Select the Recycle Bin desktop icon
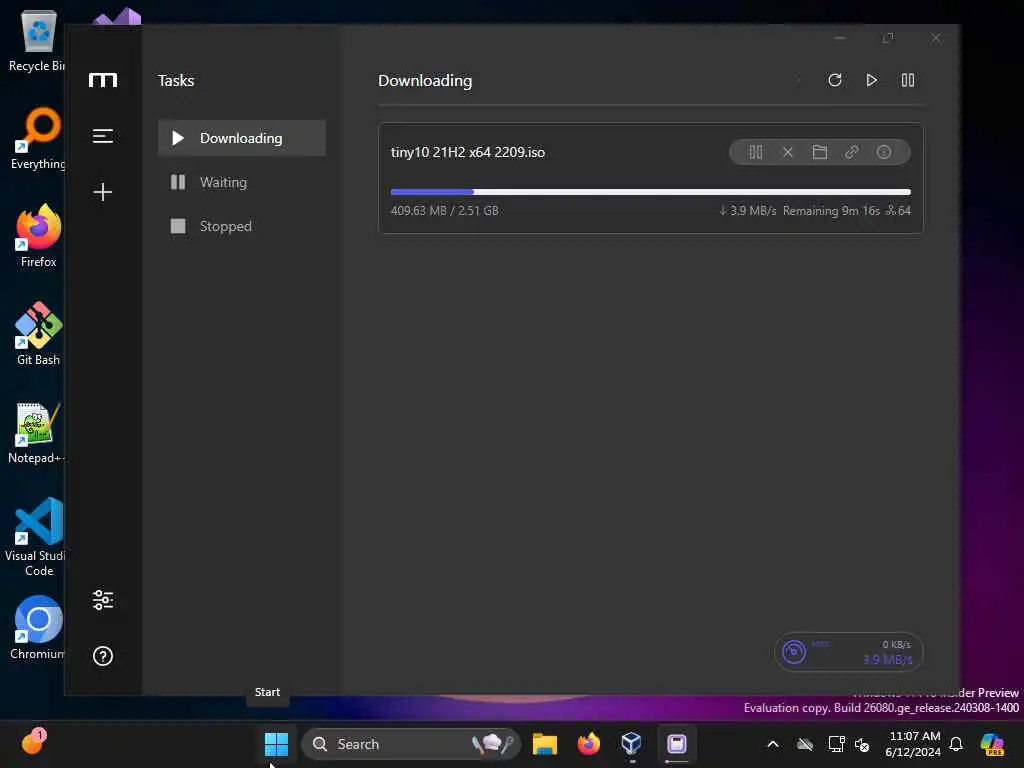The image size is (1024, 768). point(37,40)
